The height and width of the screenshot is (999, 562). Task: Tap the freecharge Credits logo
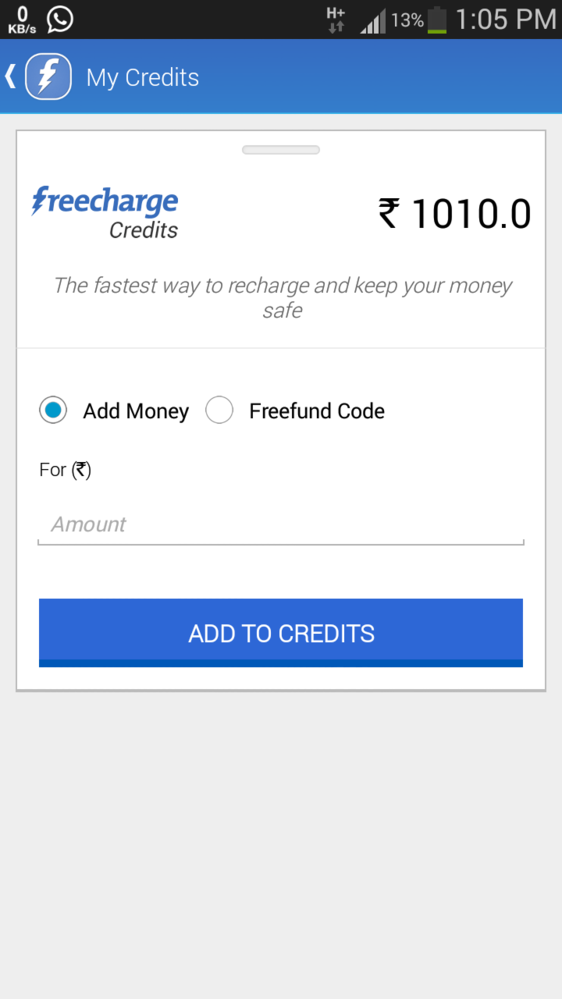coord(105,213)
